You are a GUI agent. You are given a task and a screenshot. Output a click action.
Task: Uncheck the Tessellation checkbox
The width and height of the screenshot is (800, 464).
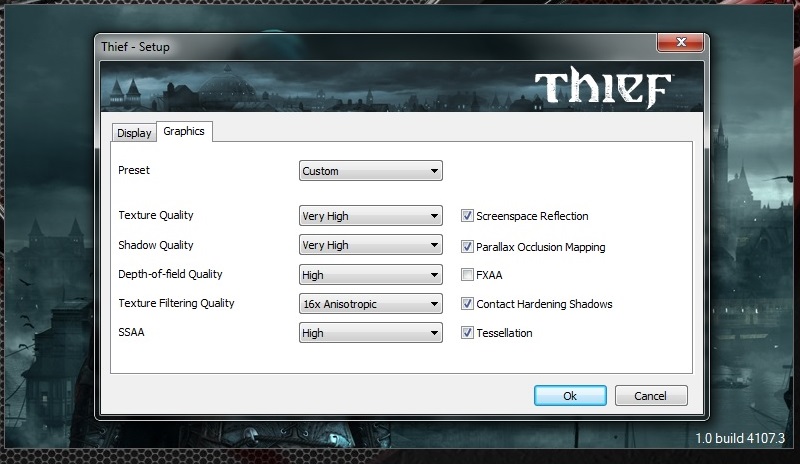(467, 333)
